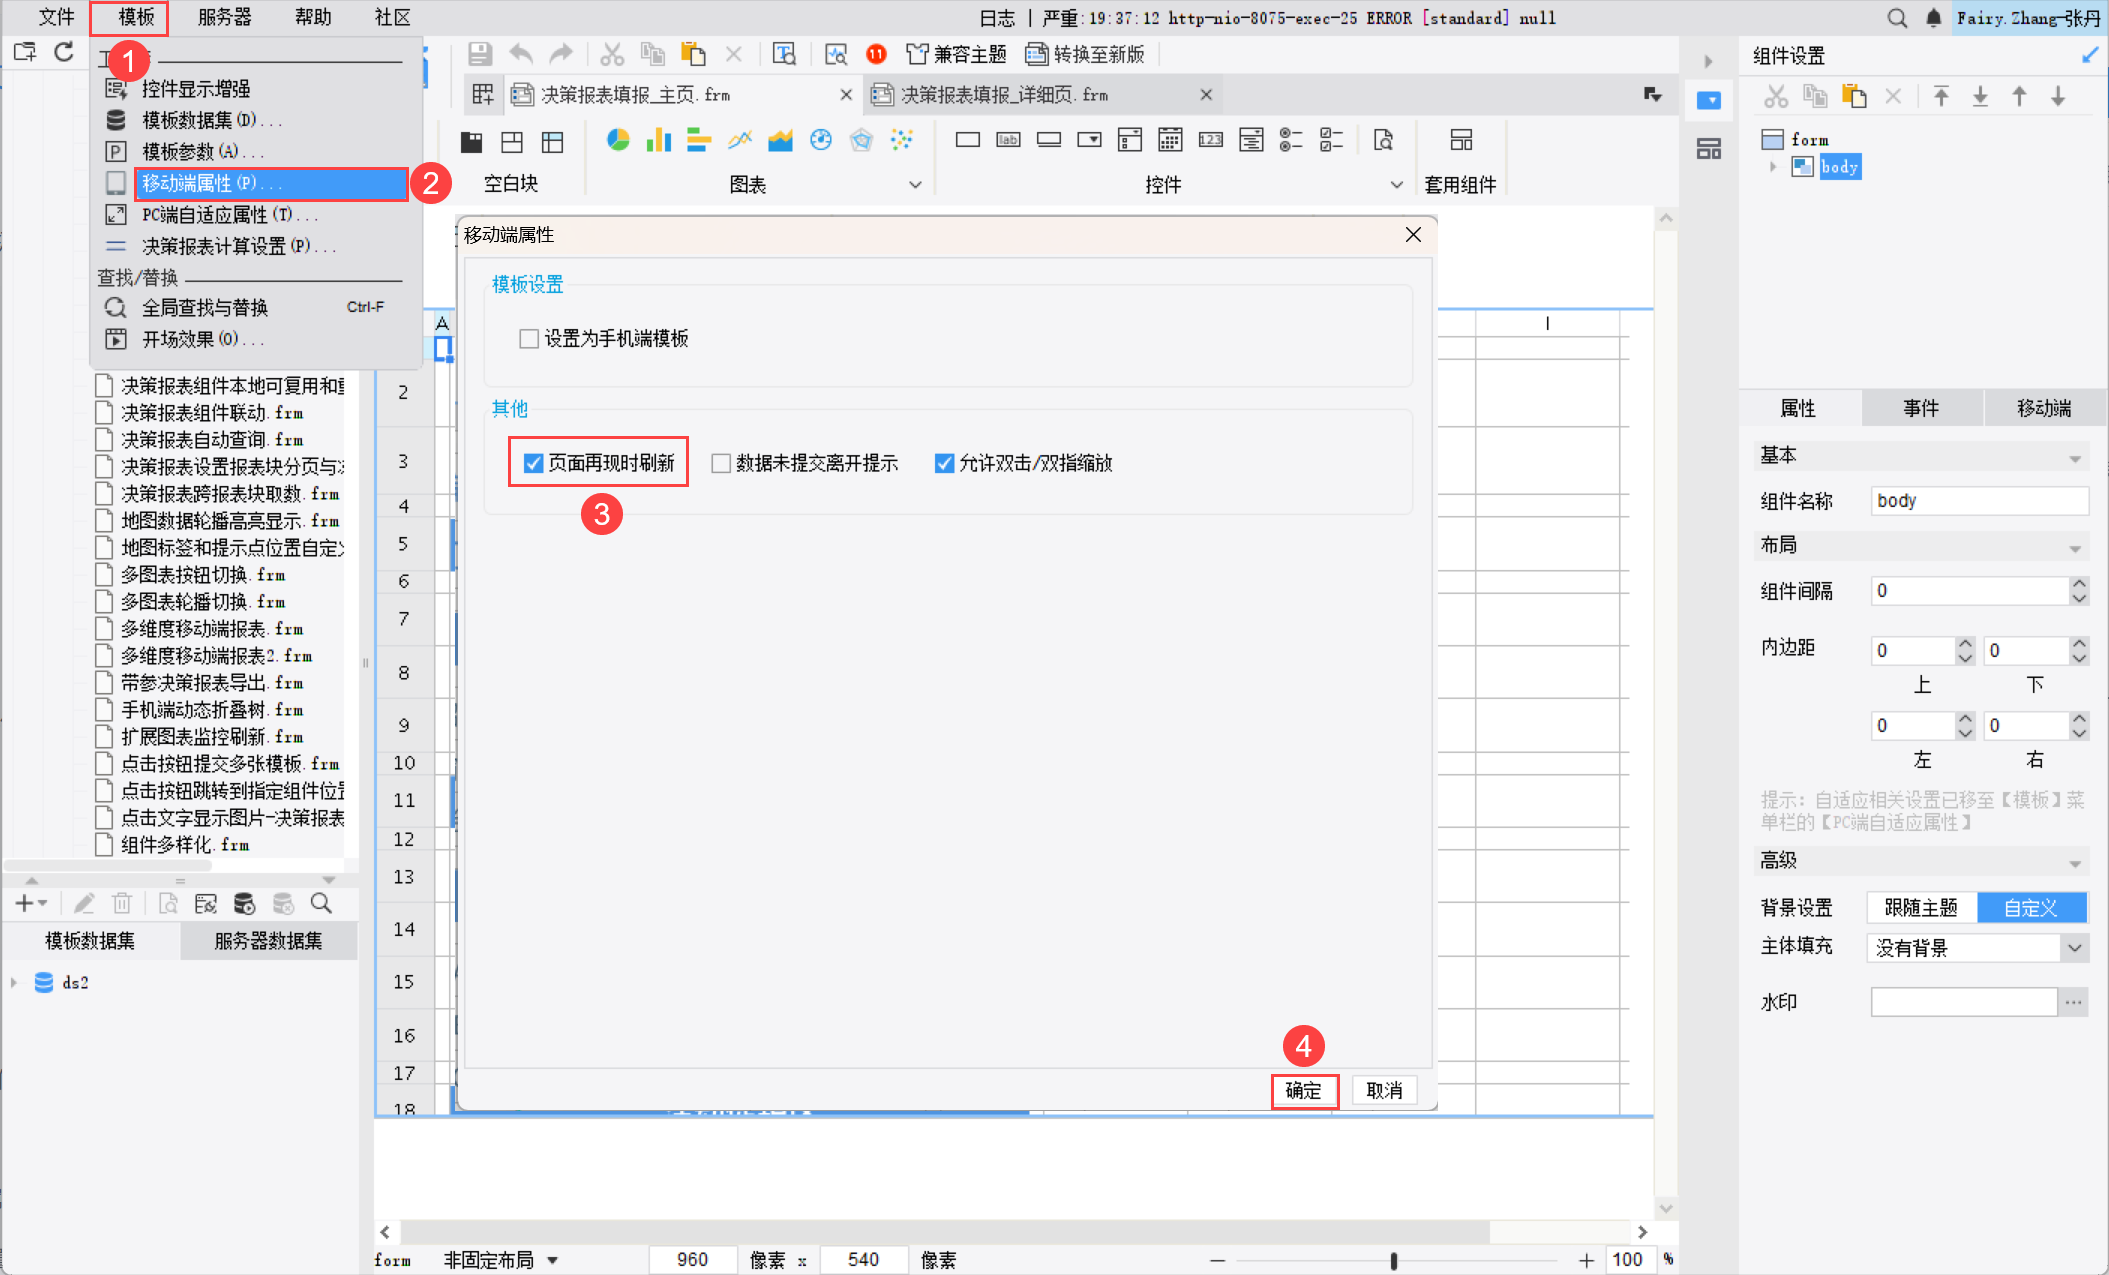Click the preview icon in dataset toolbar
Screen dimensions: 2109x1275
[x=168, y=904]
